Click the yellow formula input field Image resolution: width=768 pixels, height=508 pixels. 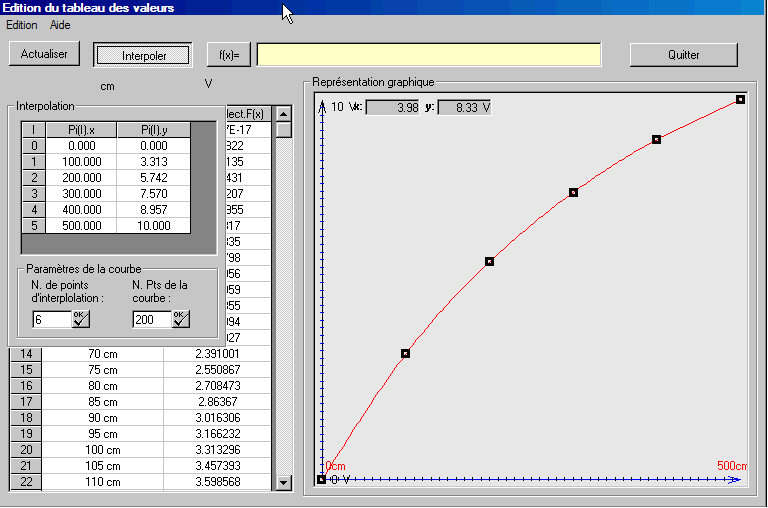click(429, 54)
